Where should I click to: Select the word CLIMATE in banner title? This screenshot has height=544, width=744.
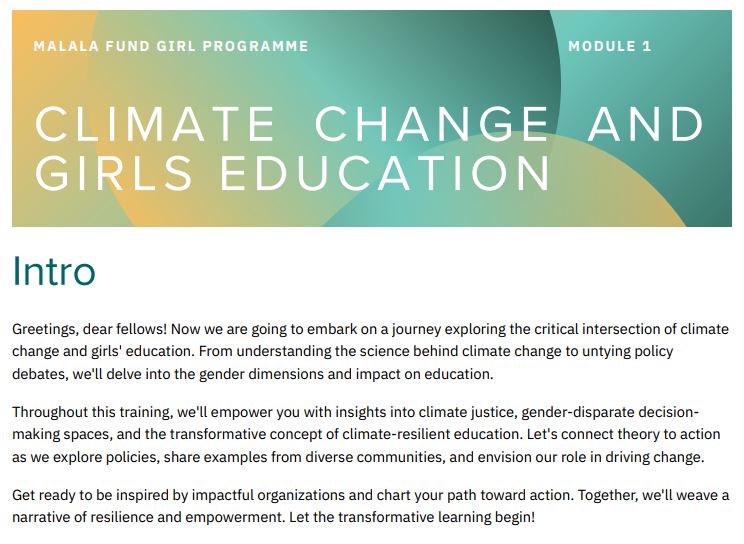coord(155,125)
